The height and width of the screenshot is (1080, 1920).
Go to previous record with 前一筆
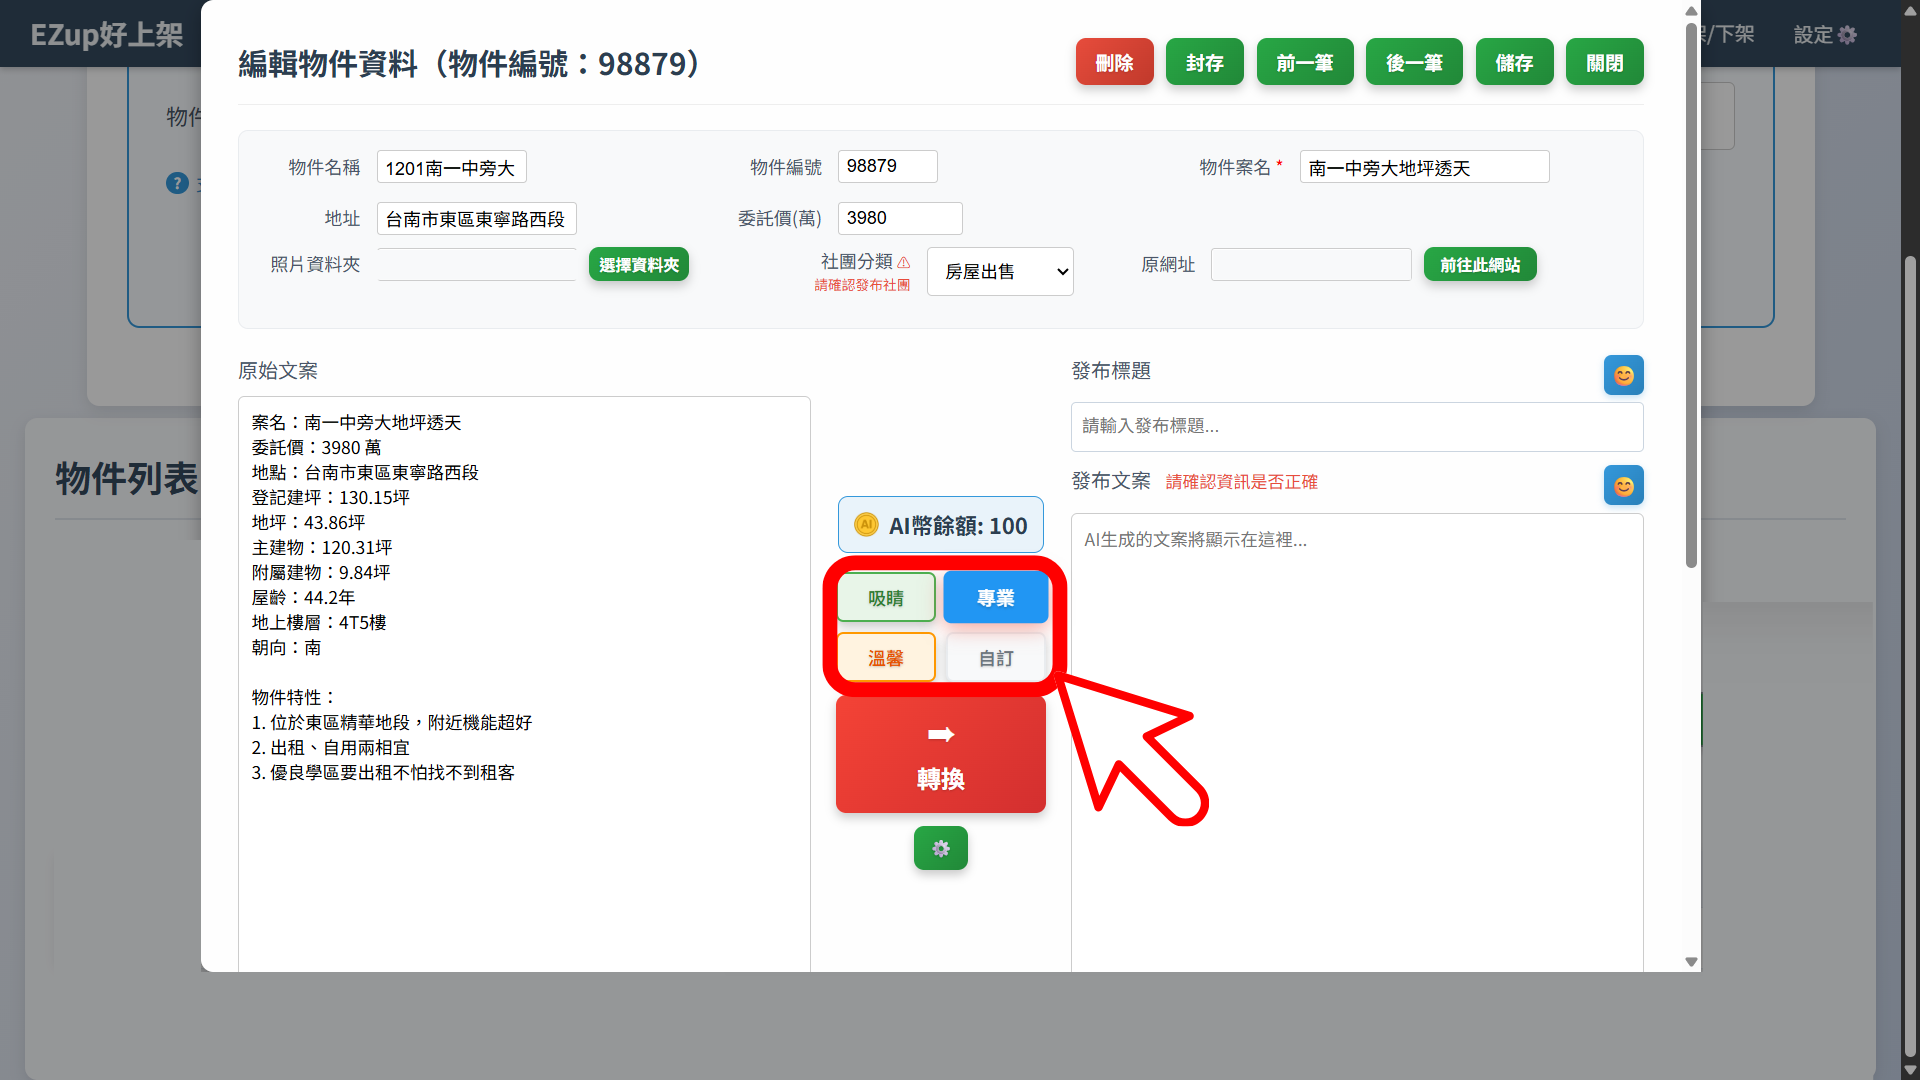pos(1304,62)
